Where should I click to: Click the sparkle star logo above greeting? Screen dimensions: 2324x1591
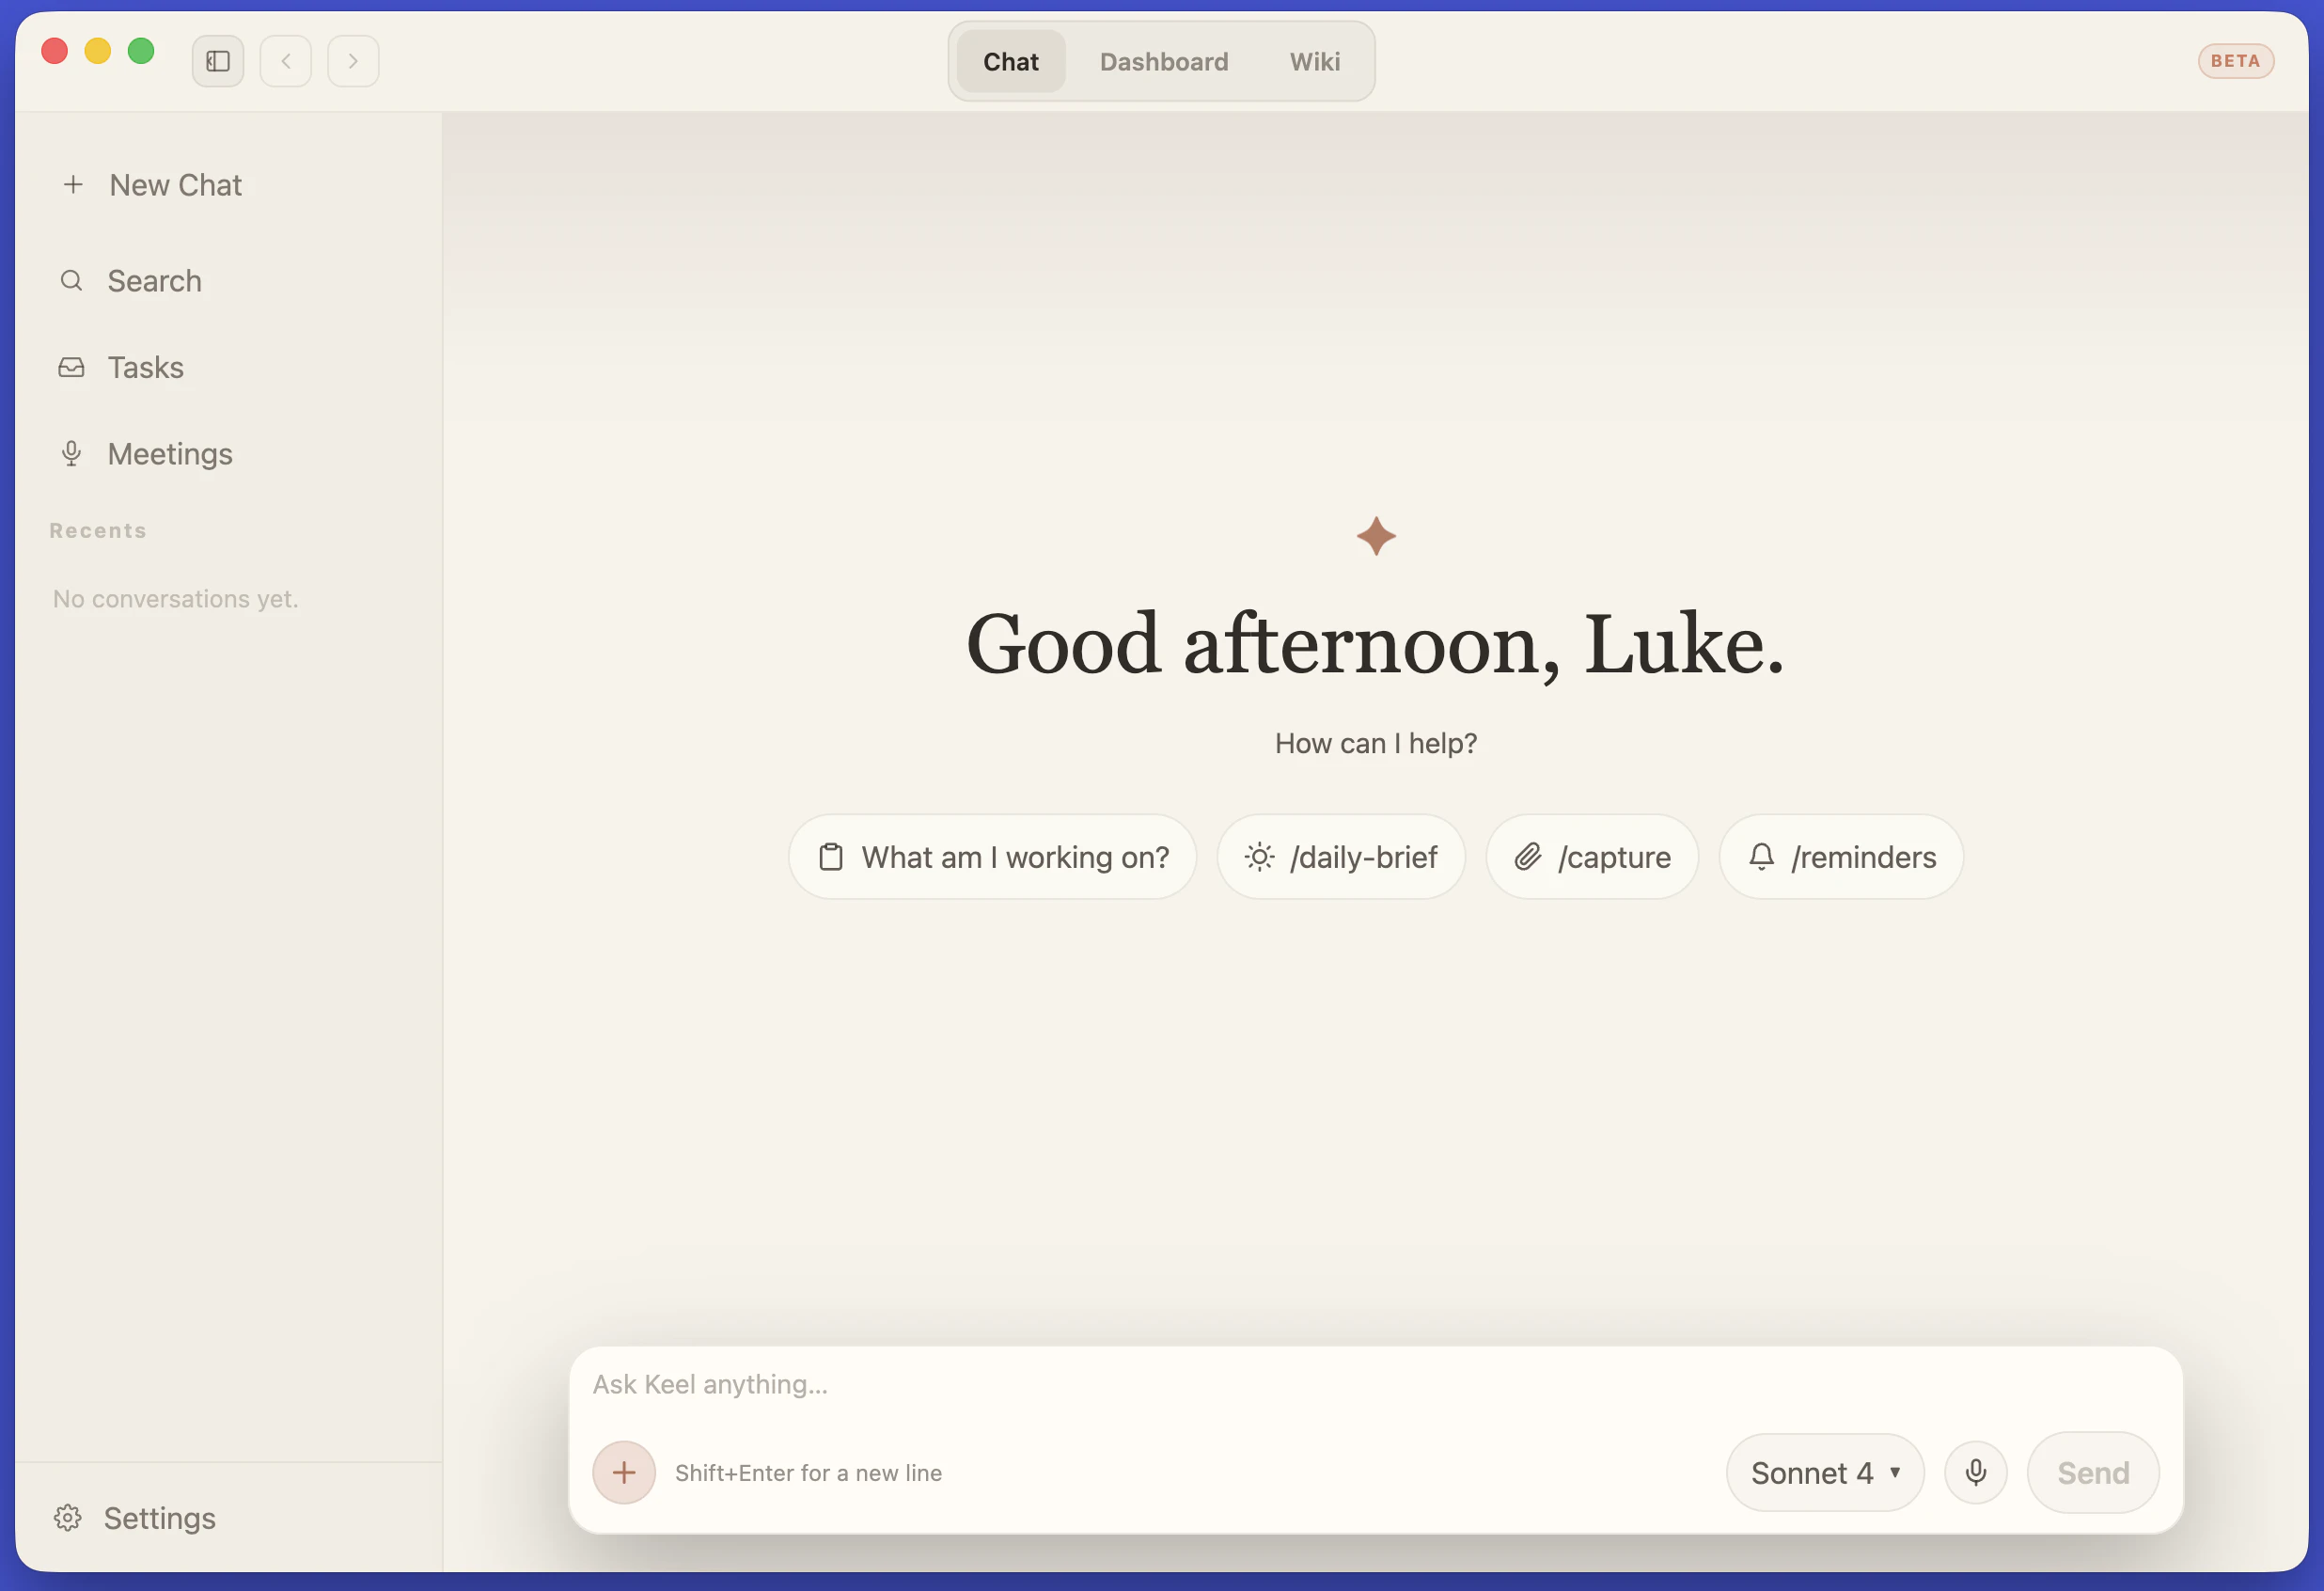point(1376,536)
